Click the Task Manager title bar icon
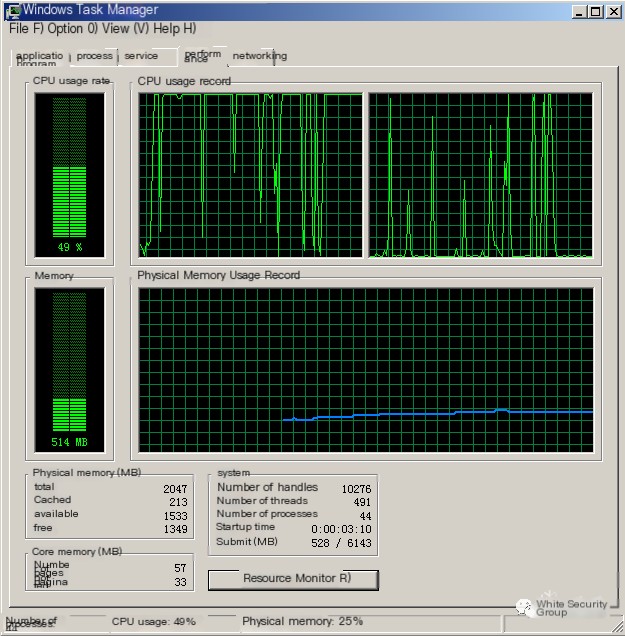625x636 pixels. point(13,11)
